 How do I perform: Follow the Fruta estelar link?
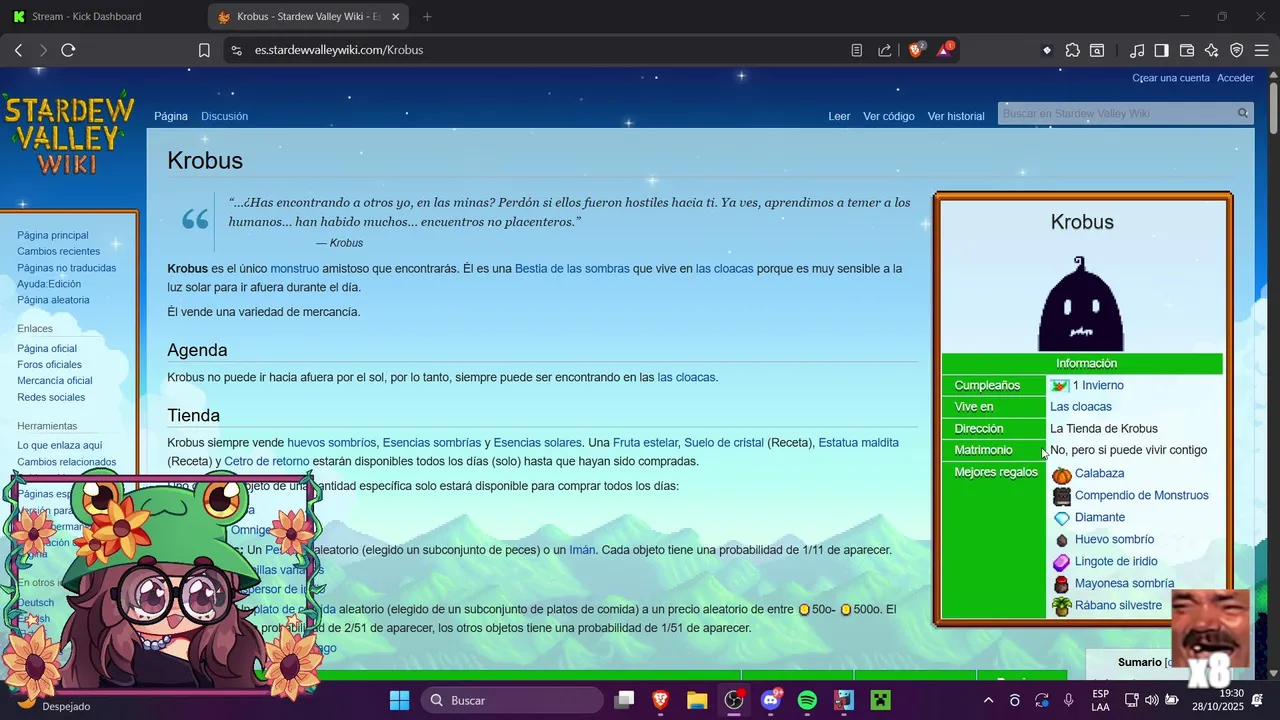(x=645, y=442)
